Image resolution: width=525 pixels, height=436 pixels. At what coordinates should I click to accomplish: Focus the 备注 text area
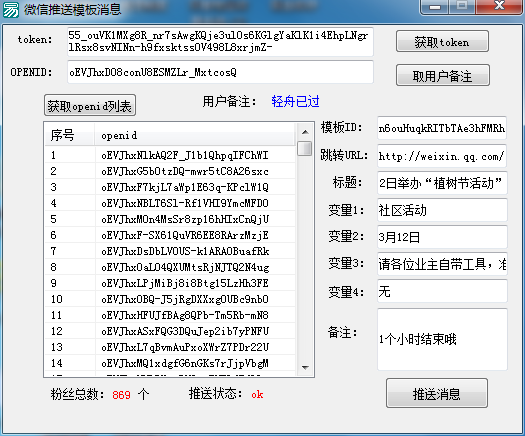442,340
